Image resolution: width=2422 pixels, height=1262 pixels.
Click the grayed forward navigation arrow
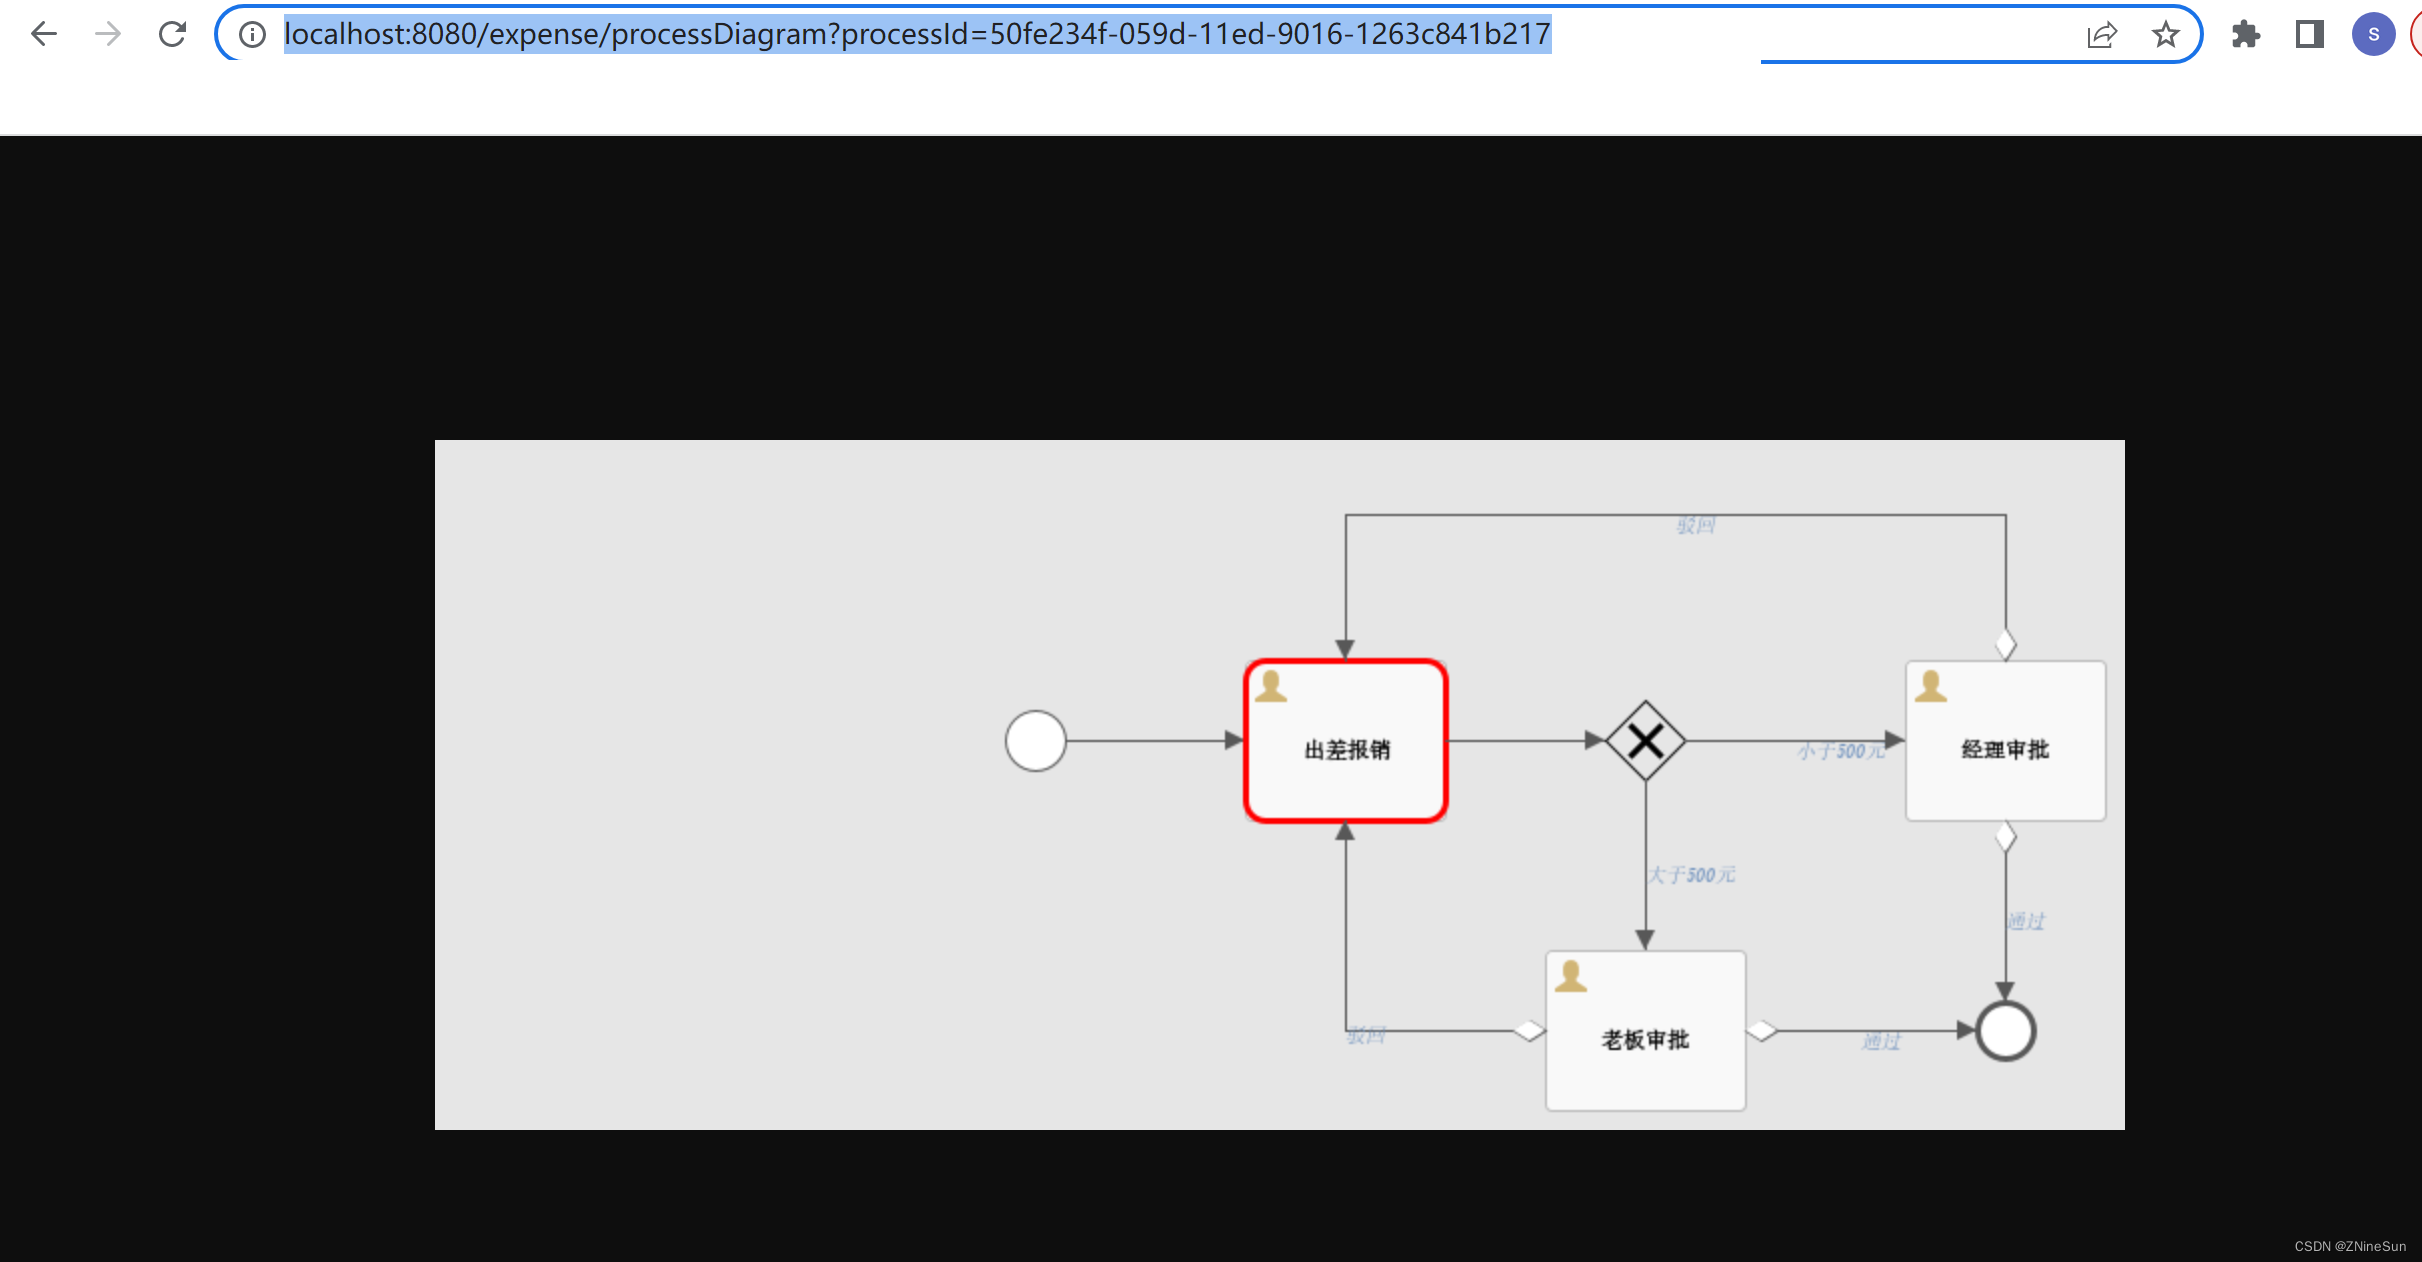click(x=107, y=33)
